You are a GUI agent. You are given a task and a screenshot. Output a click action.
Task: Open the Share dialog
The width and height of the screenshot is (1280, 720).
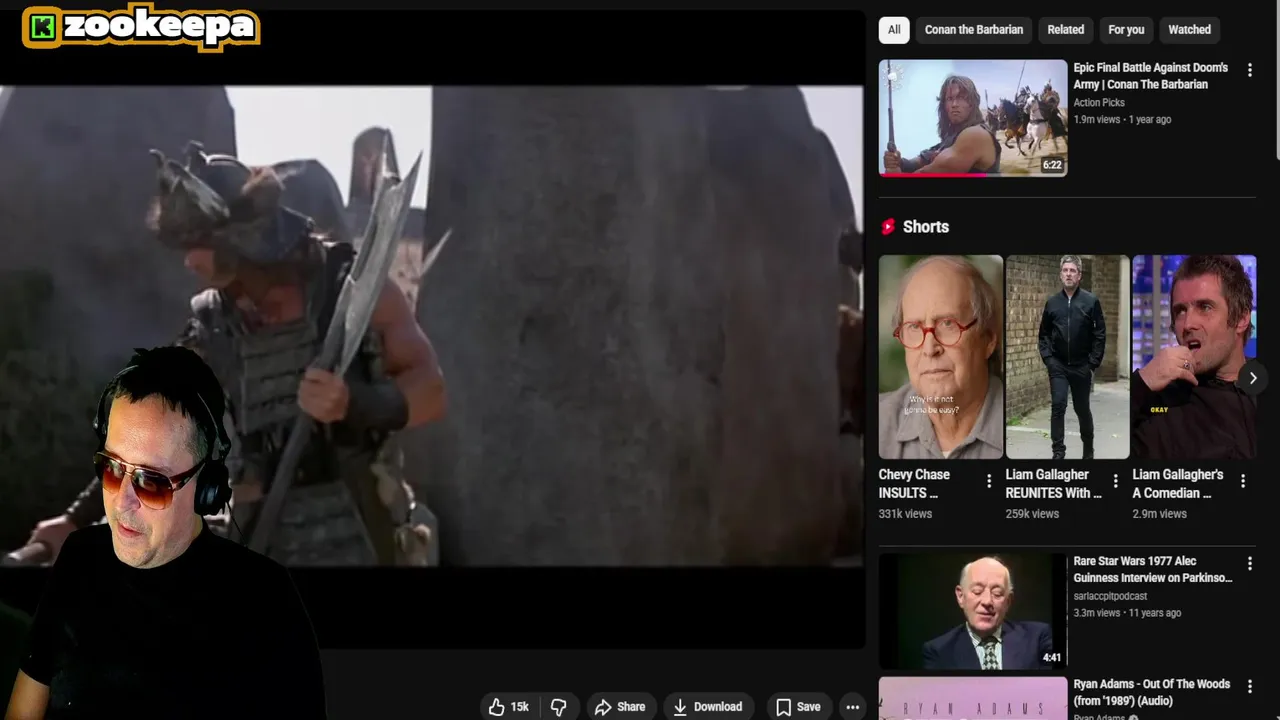point(620,706)
